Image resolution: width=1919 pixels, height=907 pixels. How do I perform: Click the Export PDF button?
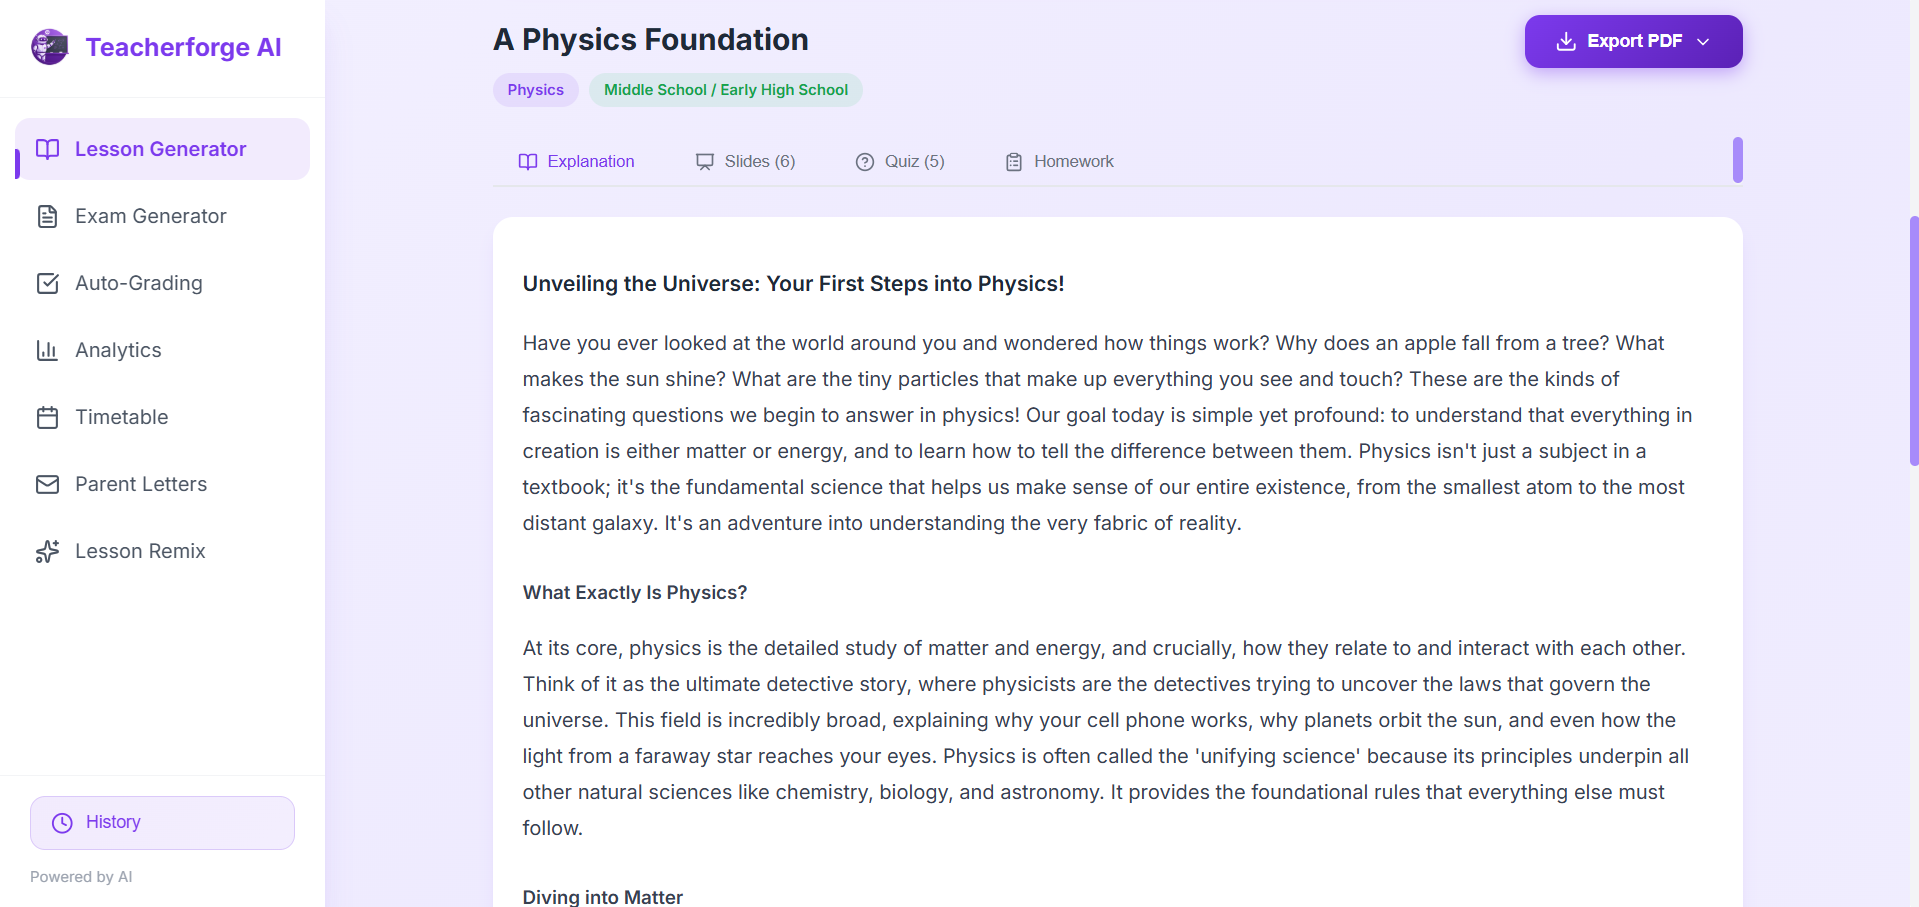(x=1620, y=42)
